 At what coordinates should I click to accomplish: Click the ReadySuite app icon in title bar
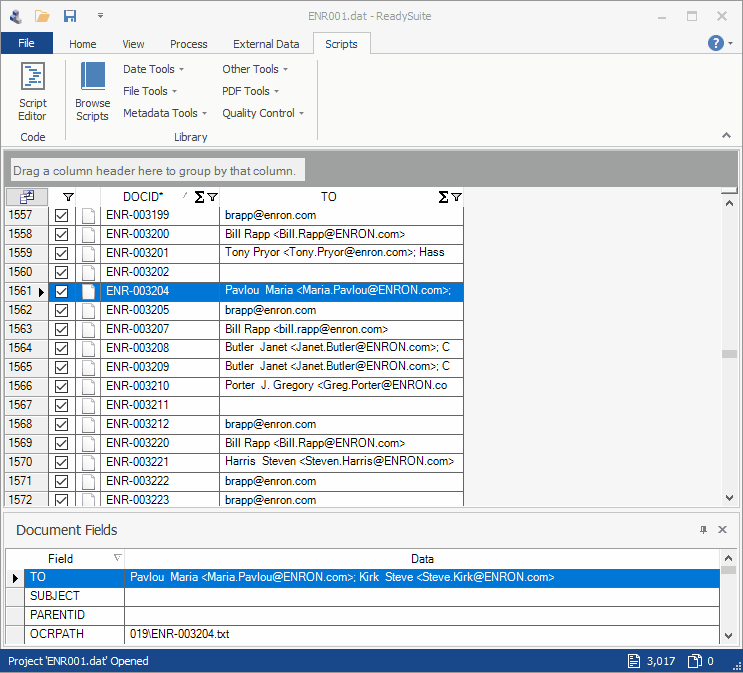tap(16, 17)
